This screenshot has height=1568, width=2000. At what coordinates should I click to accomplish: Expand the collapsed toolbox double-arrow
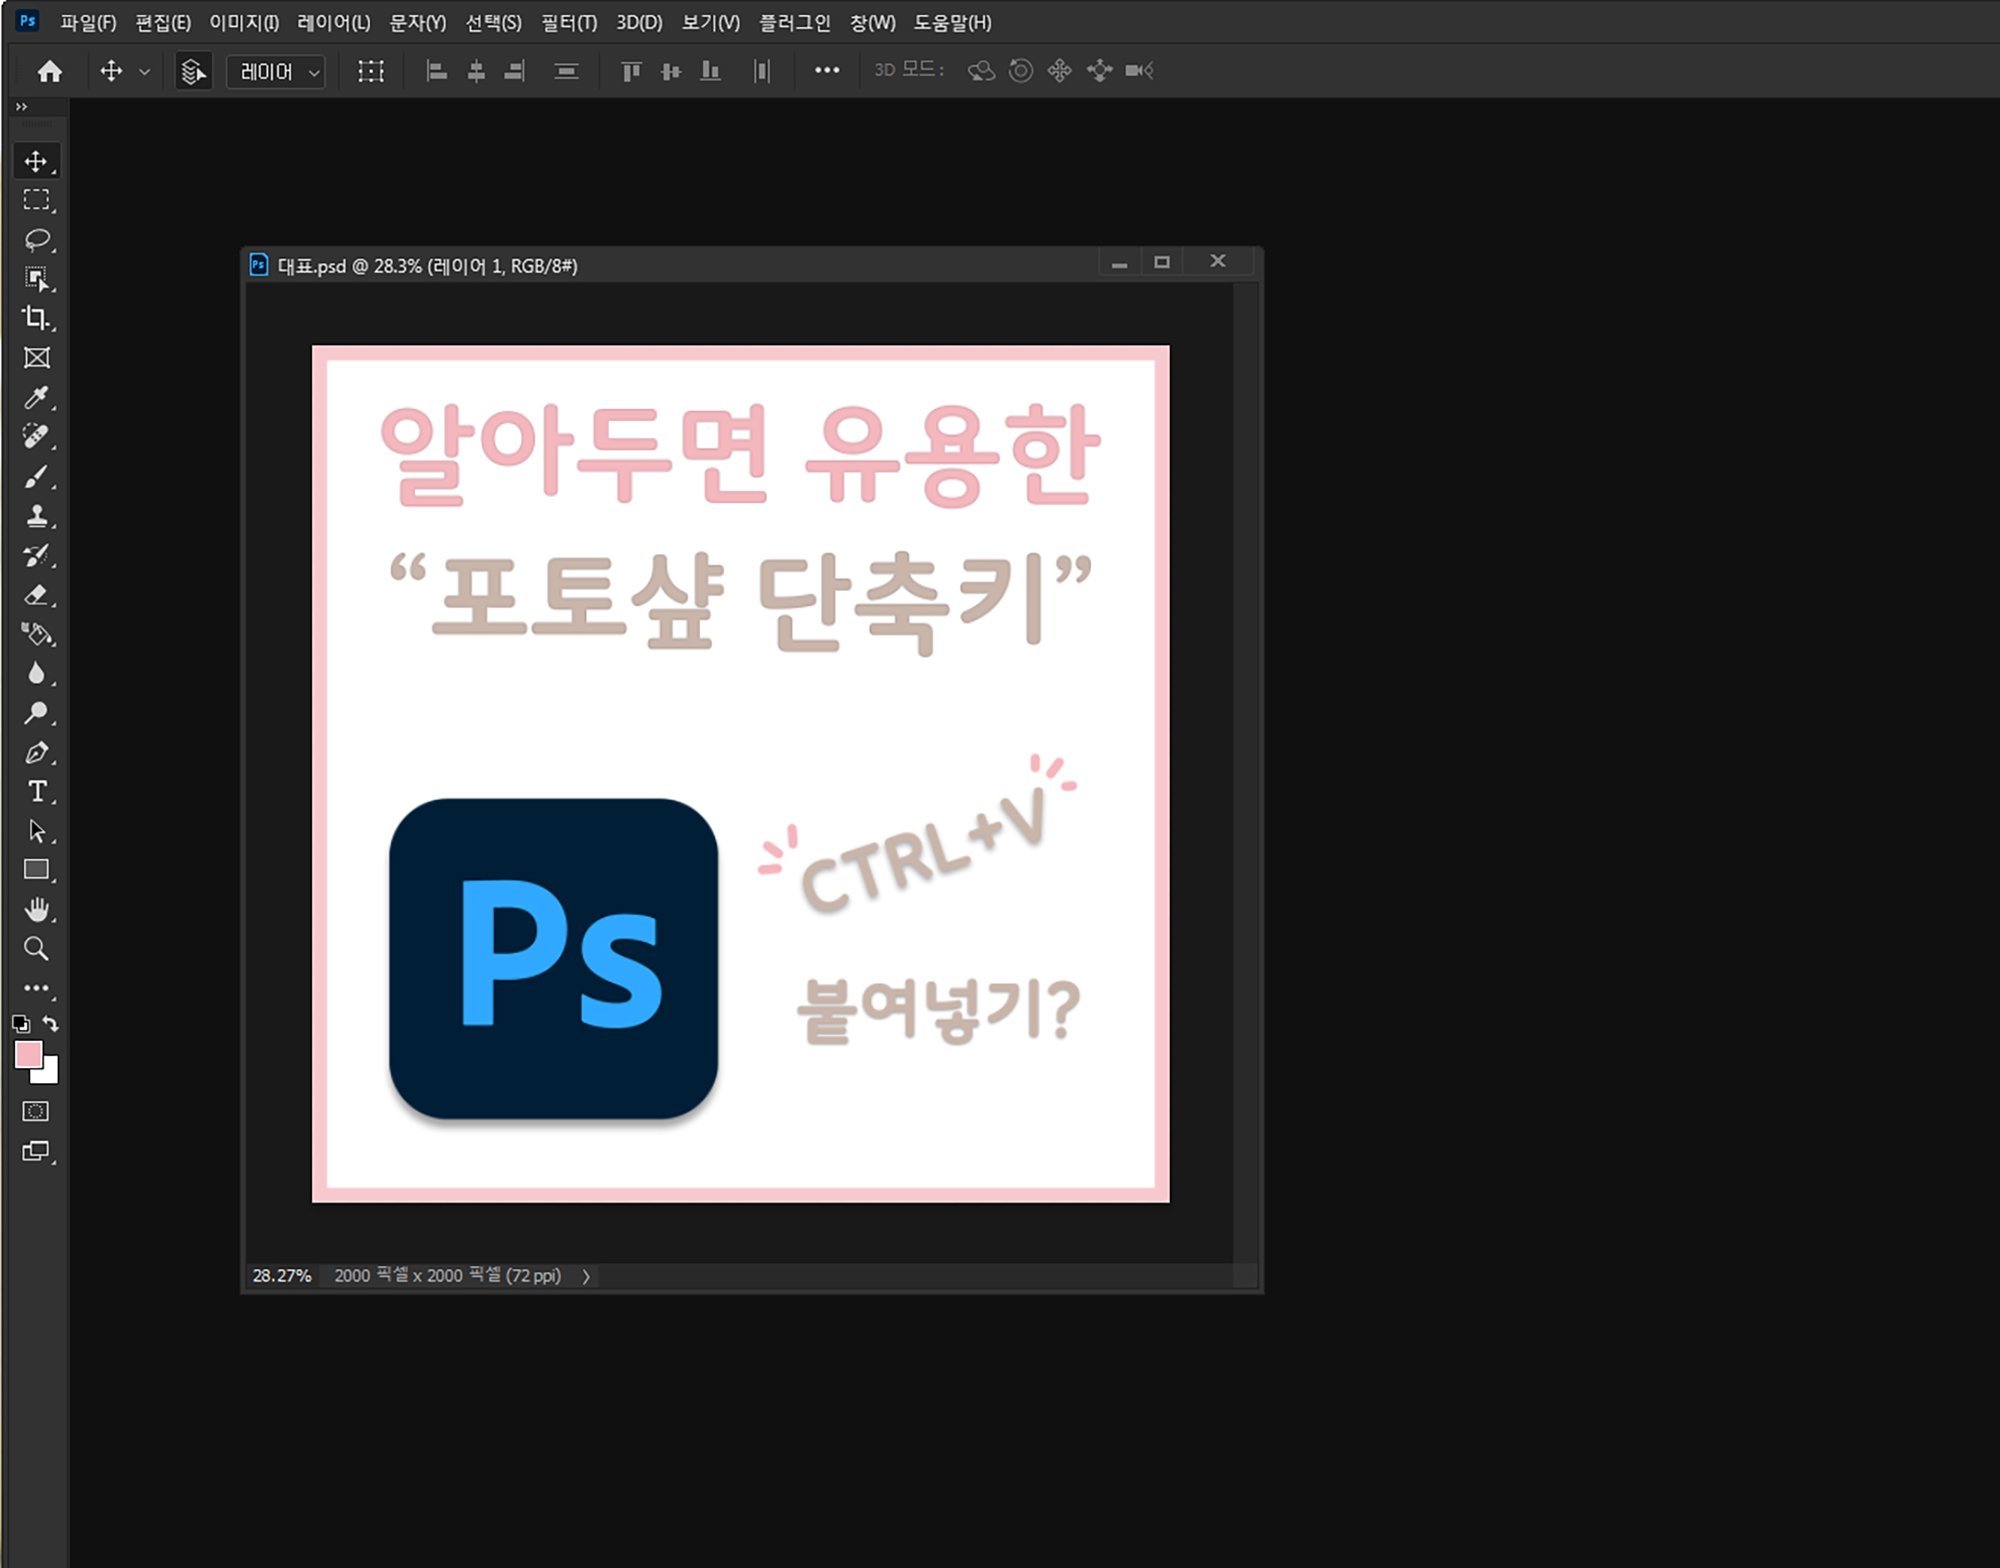pos(21,107)
